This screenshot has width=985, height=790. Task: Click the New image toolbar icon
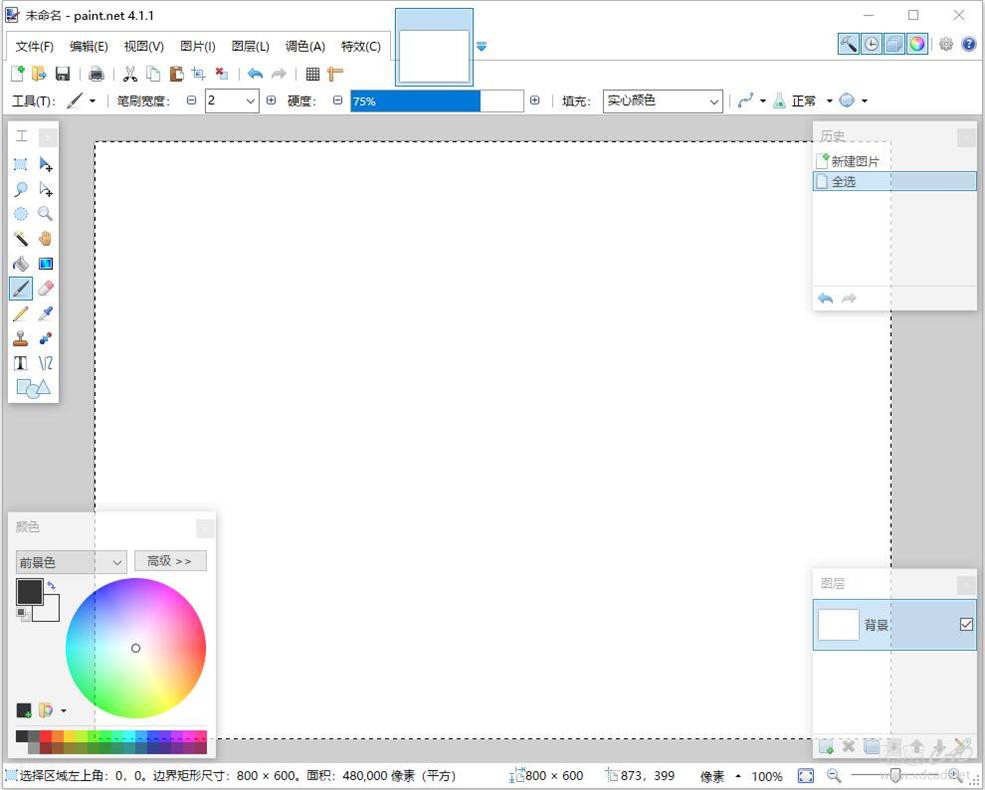pos(18,73)
